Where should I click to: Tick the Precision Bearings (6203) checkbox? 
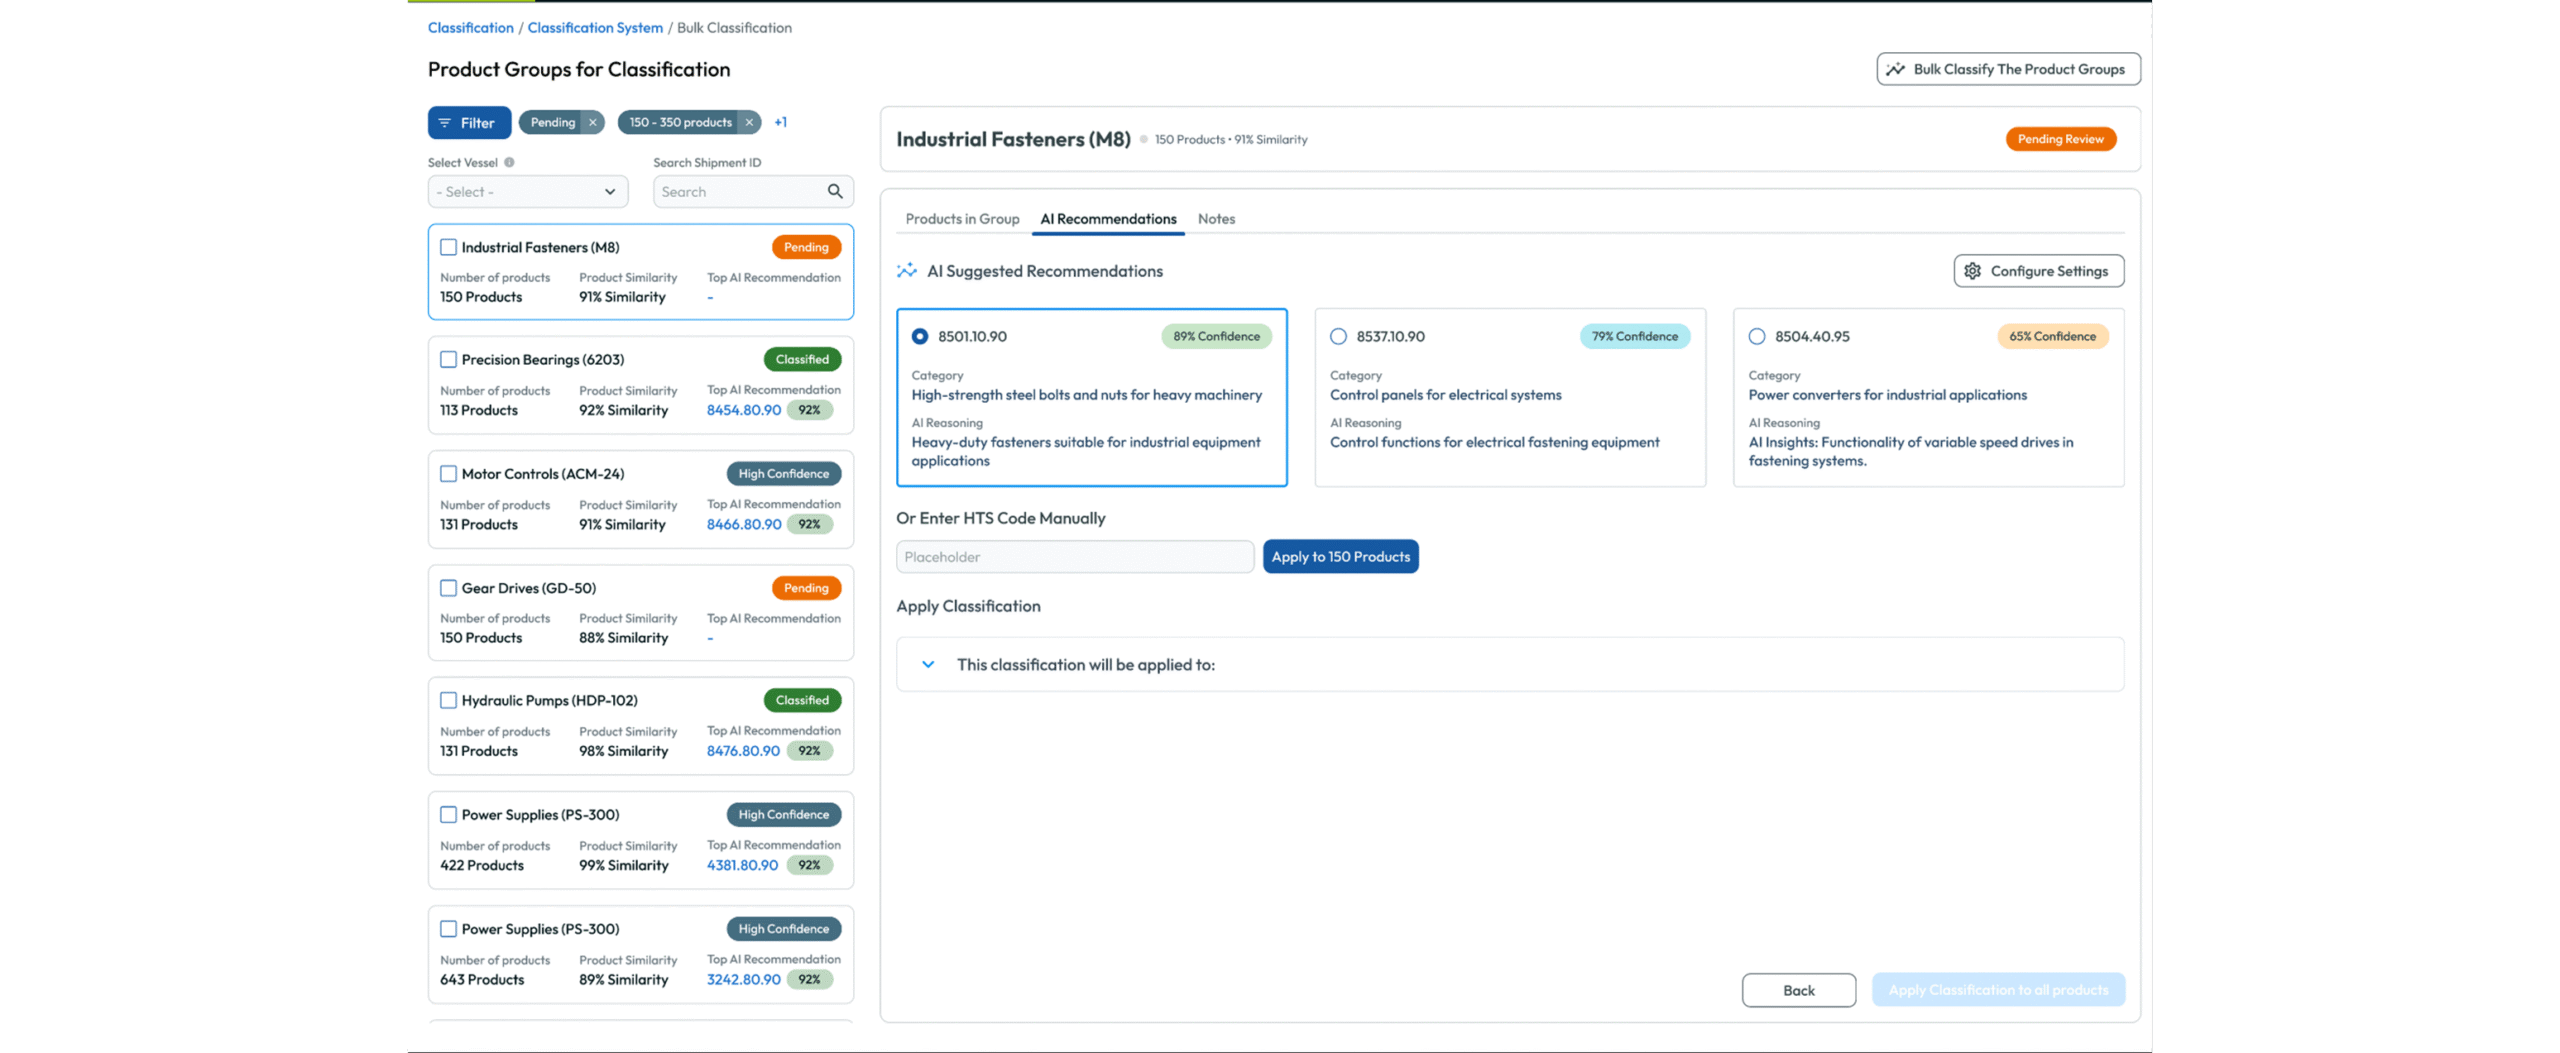449,359
